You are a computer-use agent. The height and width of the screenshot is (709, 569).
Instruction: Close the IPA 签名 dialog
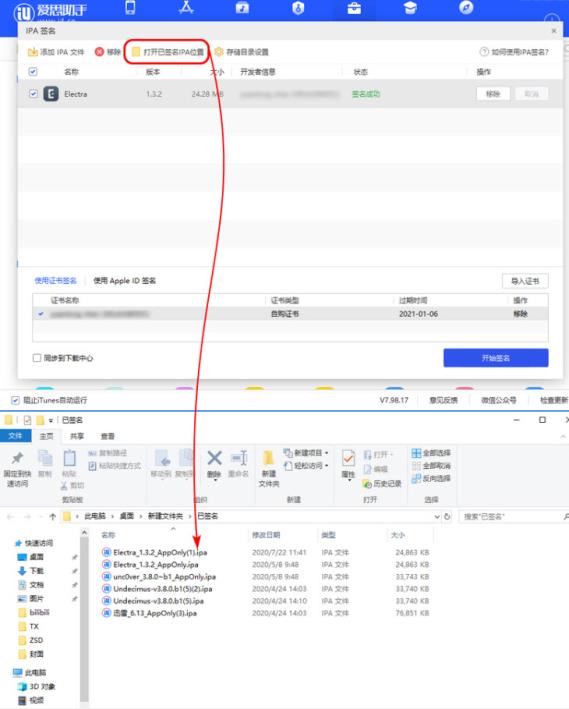pos(554,31)
